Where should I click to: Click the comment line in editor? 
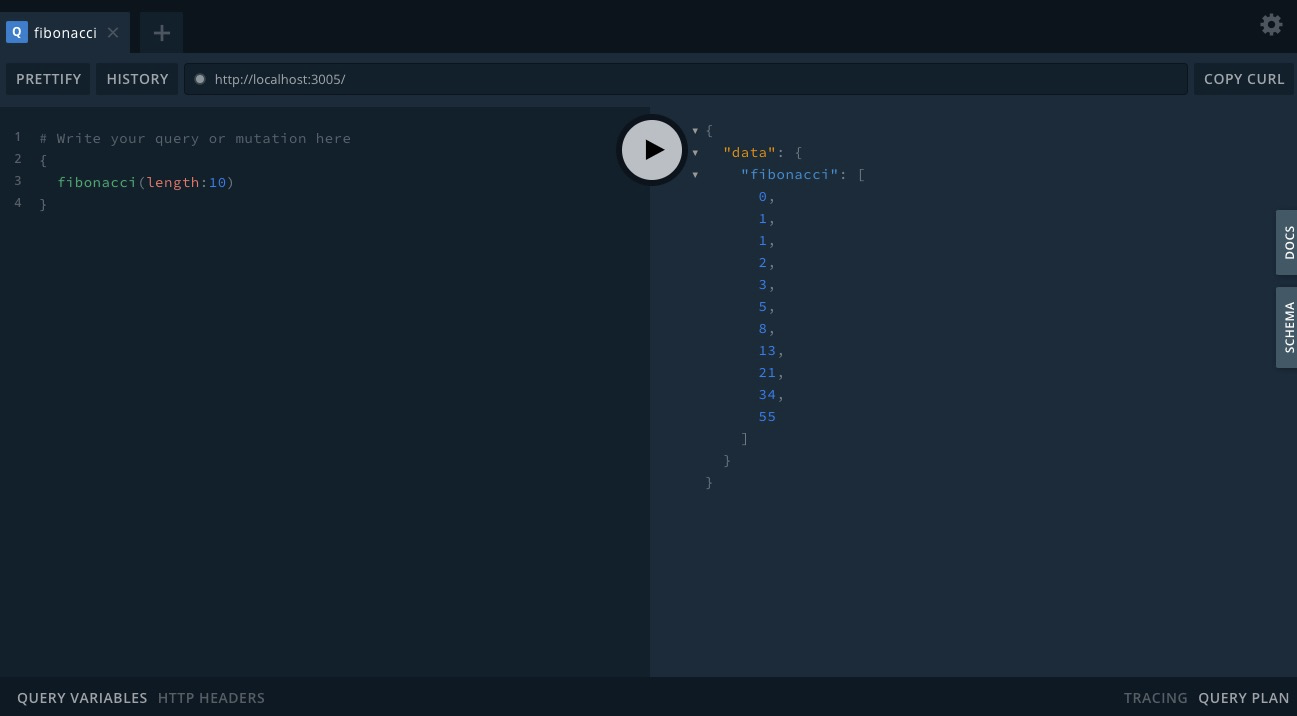click(195, 138)
